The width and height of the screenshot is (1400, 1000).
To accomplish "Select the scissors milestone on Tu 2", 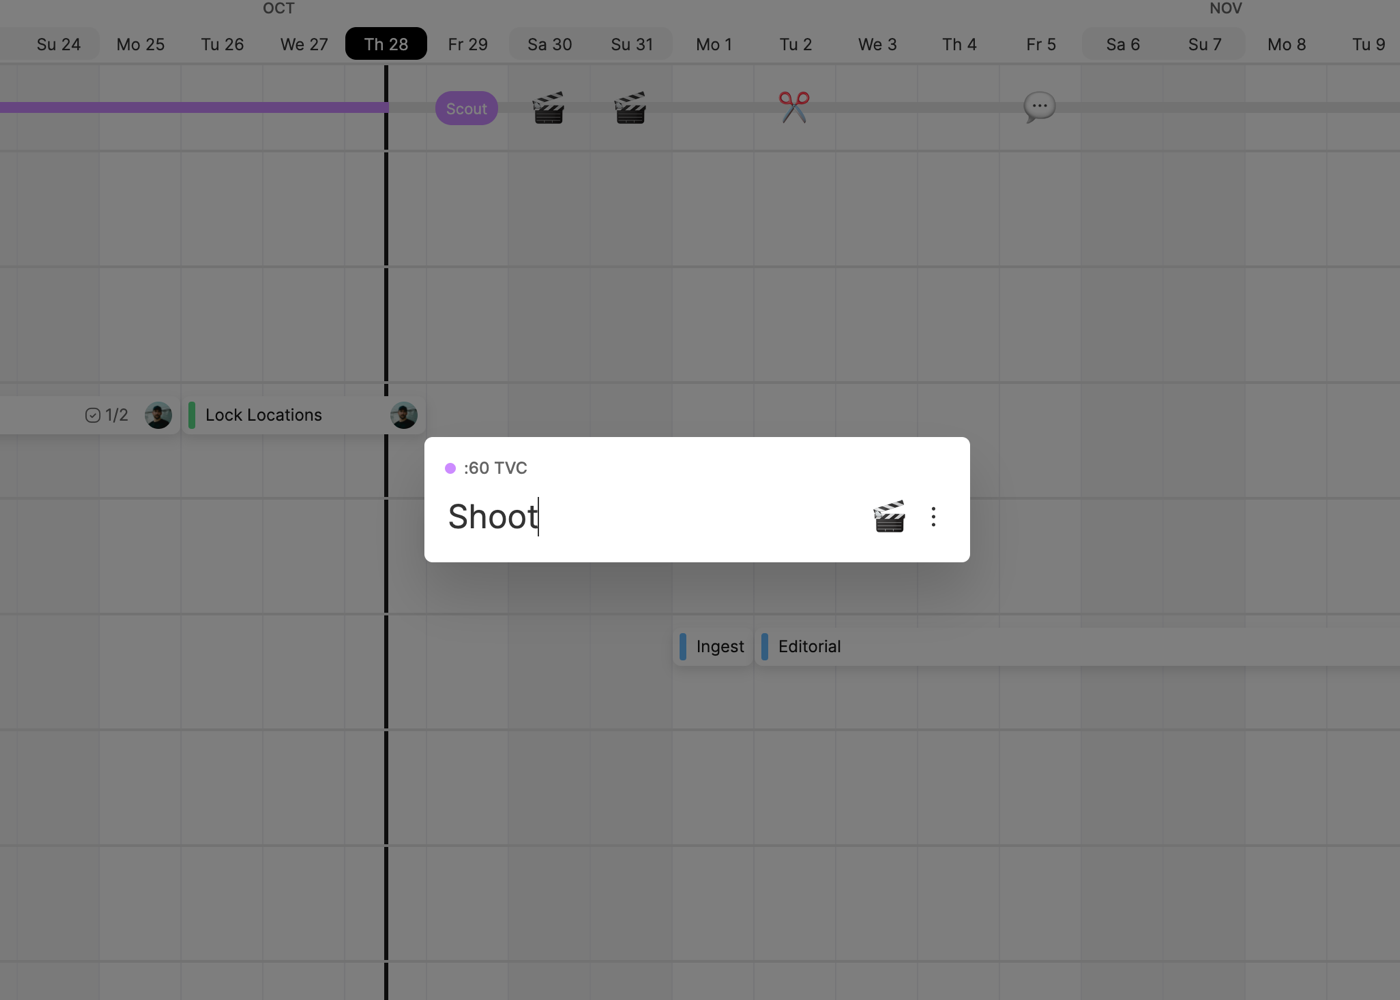I will (x=794, y=107).
